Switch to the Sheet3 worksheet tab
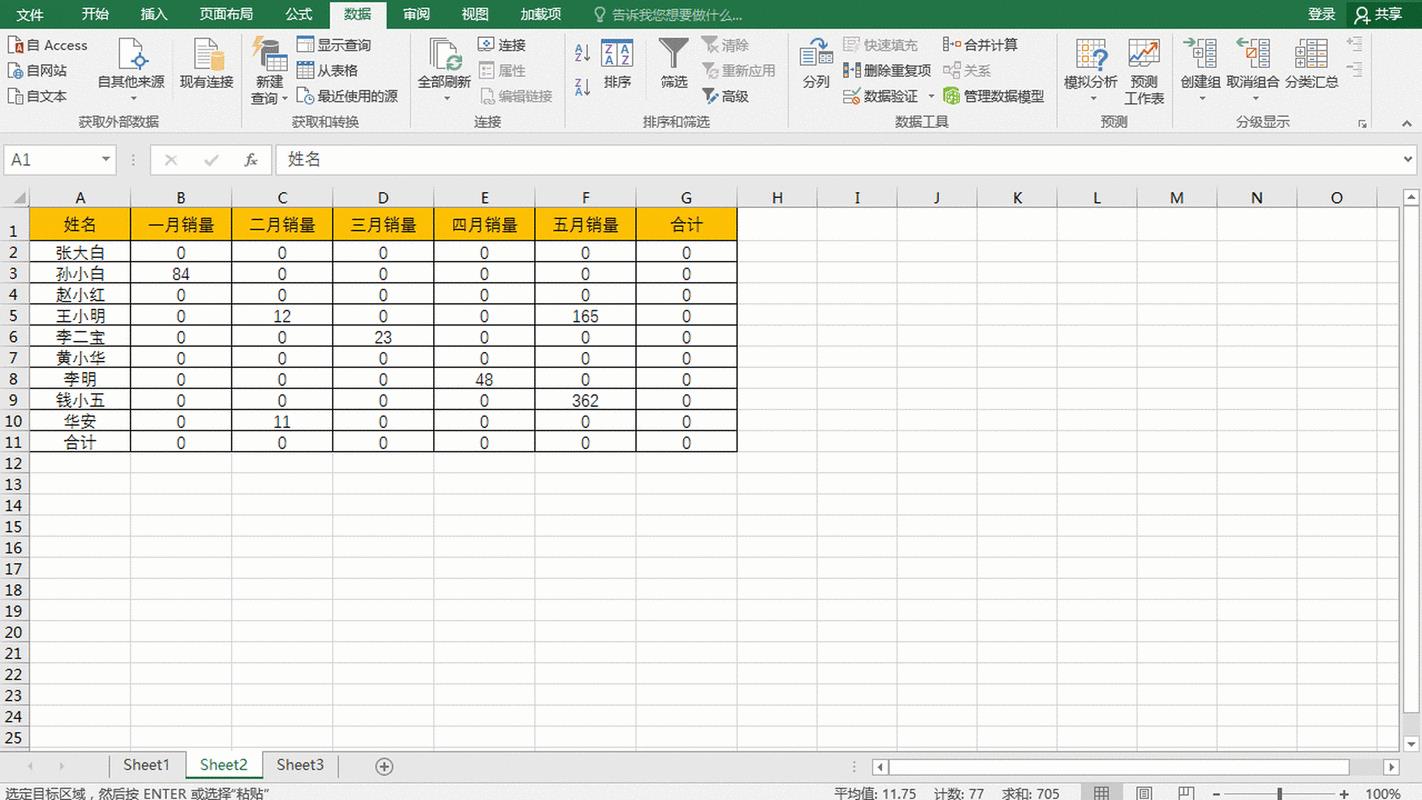 300,765
